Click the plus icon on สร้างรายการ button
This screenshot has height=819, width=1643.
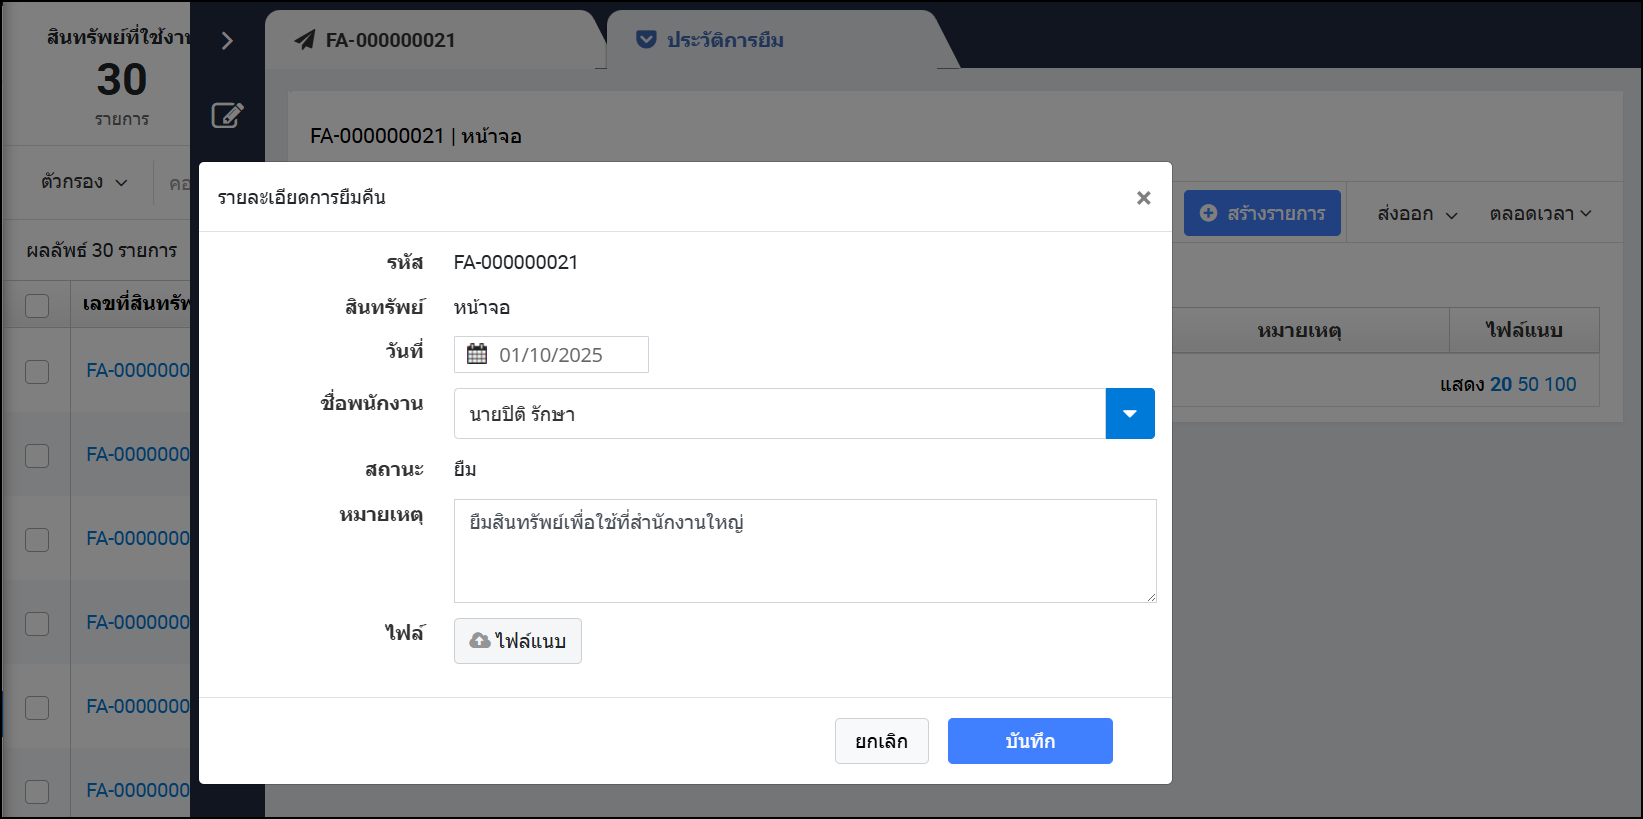click(1208, 213)
